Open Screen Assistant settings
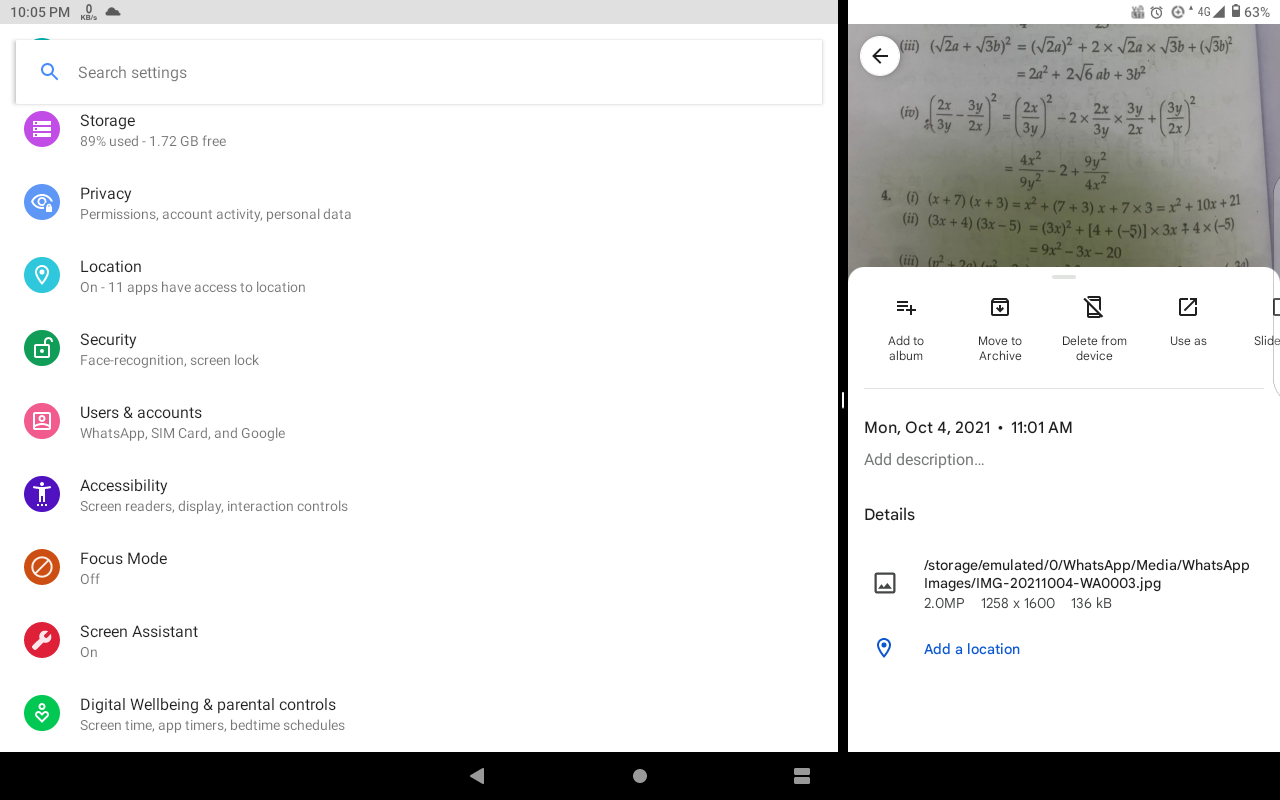The width and height of the screenshot is (1280, 800). click(419, 641)
